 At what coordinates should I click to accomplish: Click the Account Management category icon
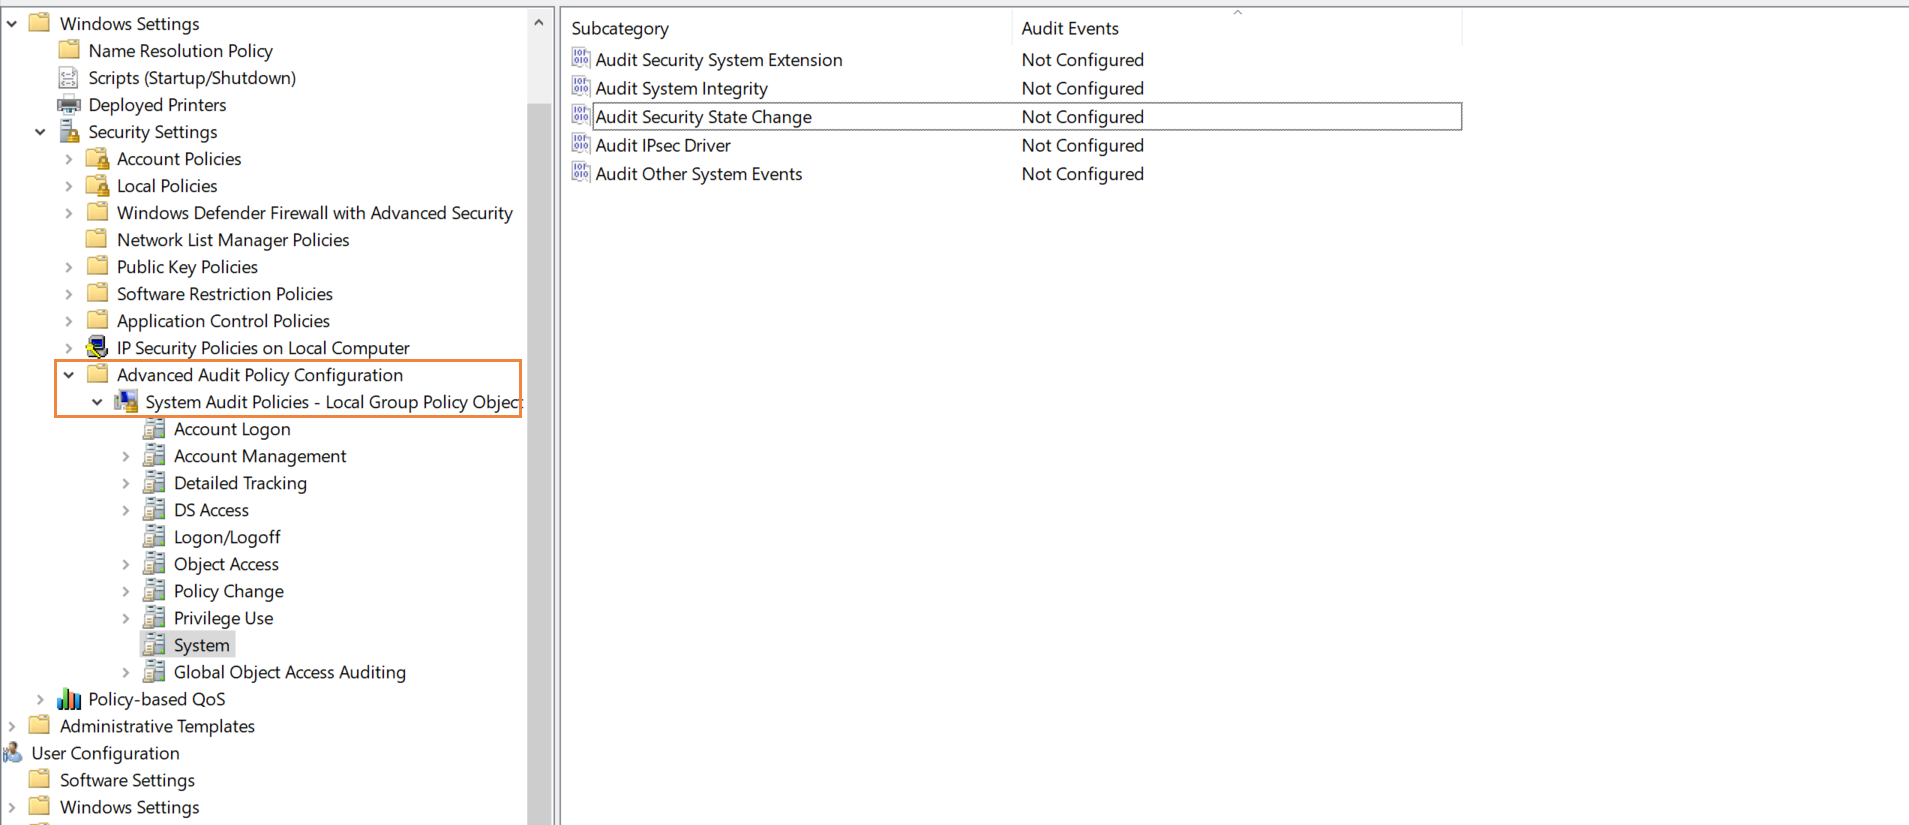[154, 455]
